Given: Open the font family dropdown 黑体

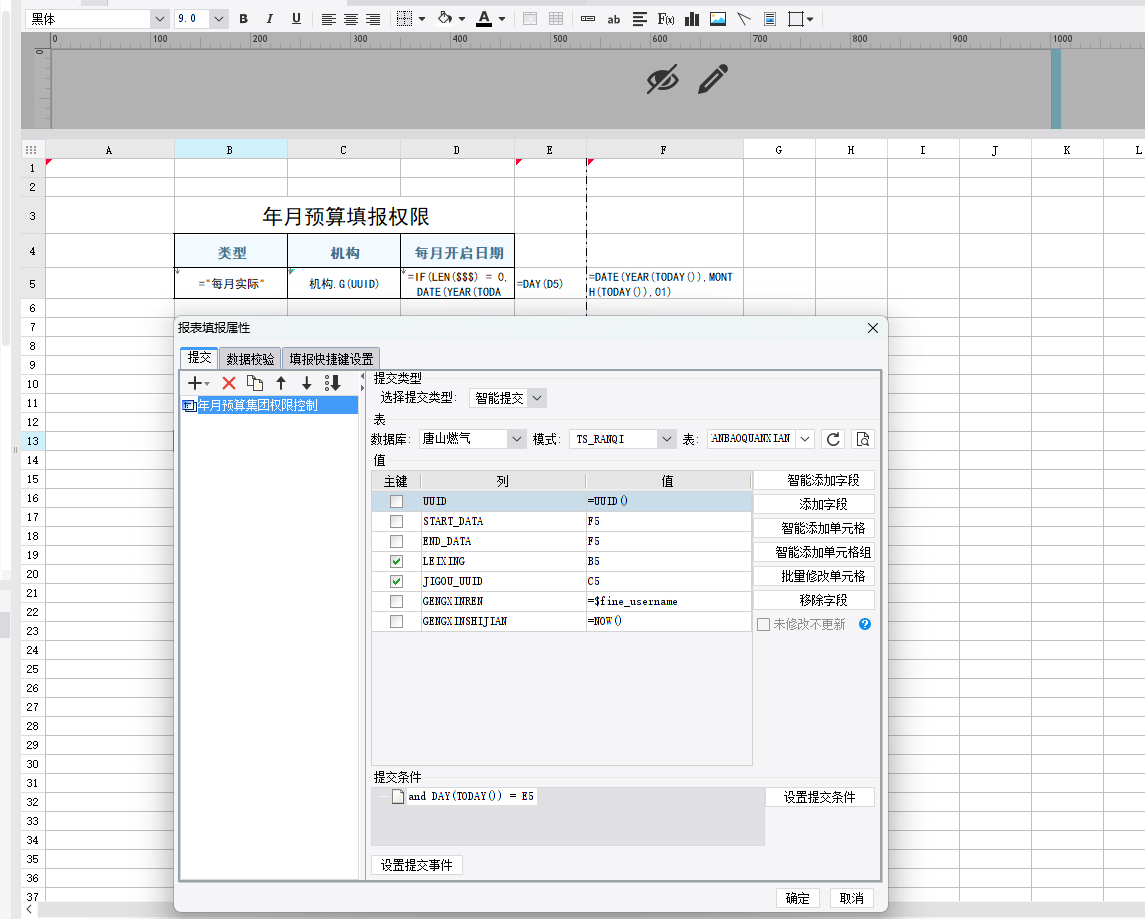Looking at the screenshot, I should [x=160, y=19].
